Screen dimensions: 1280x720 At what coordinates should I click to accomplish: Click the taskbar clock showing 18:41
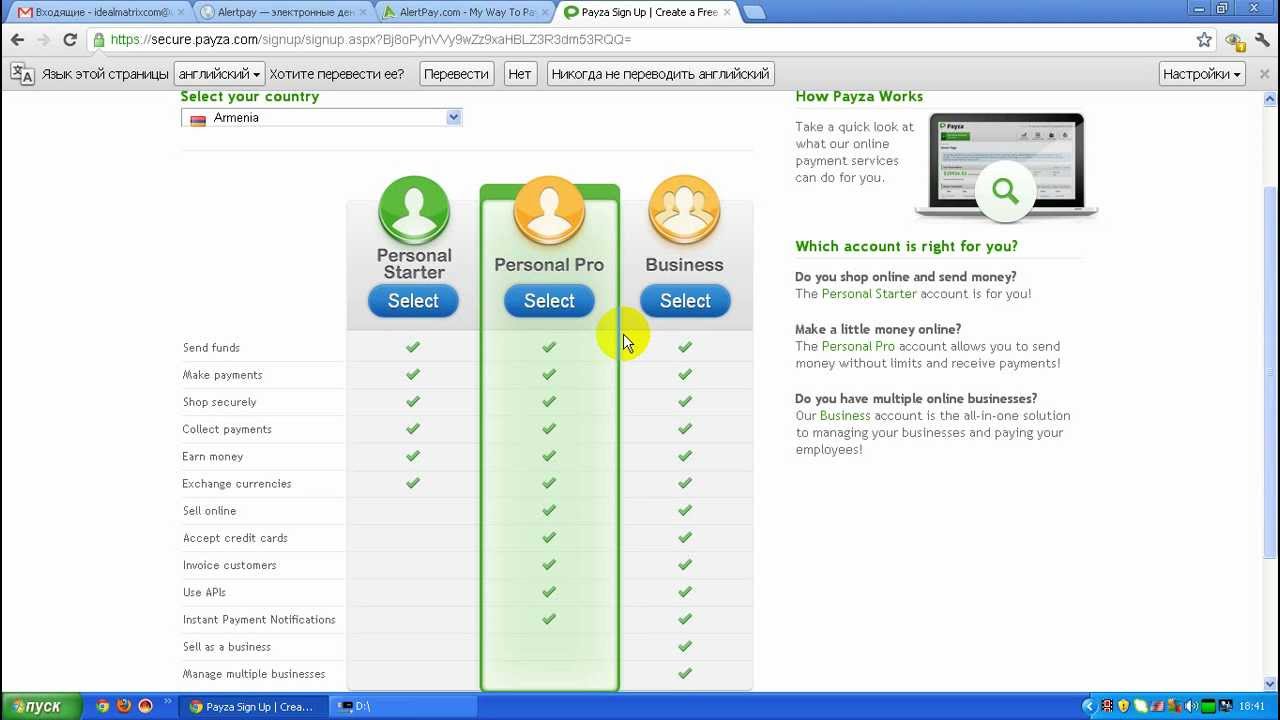[1252, 706]
